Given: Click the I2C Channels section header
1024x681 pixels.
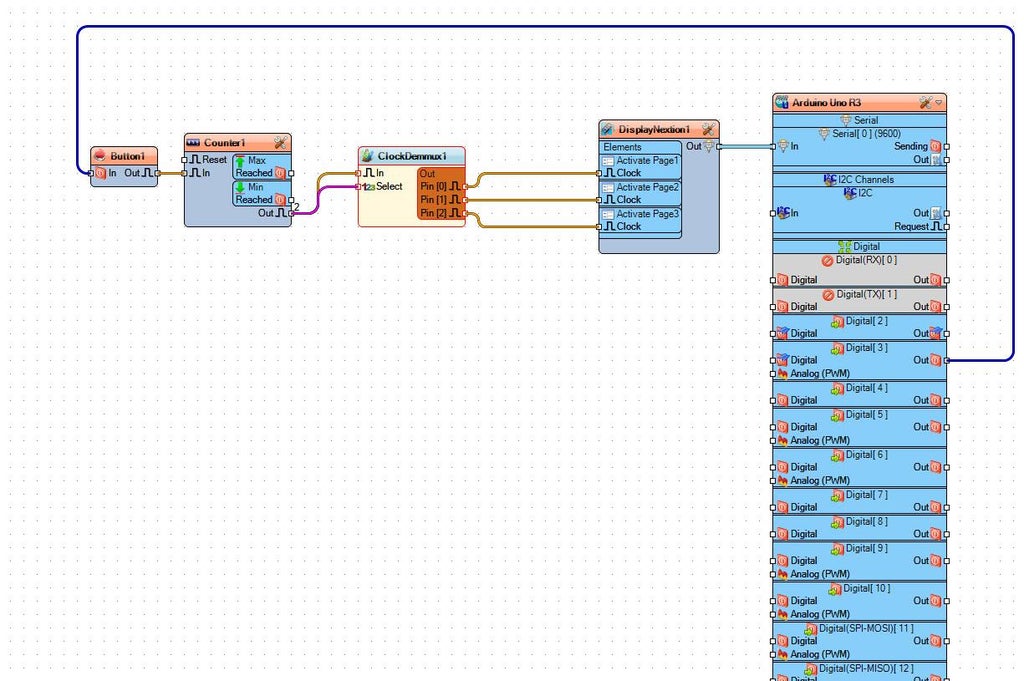Looking at the screenshot, I should click(859, 180).
